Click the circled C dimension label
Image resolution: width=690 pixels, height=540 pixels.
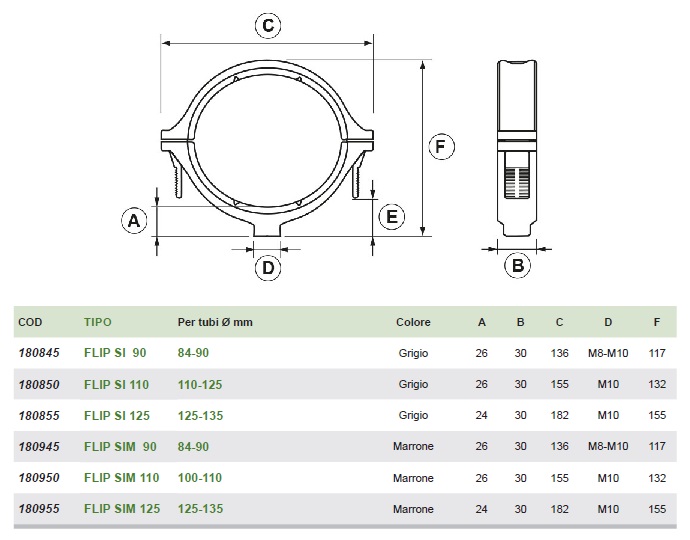[x=267, y=26]
